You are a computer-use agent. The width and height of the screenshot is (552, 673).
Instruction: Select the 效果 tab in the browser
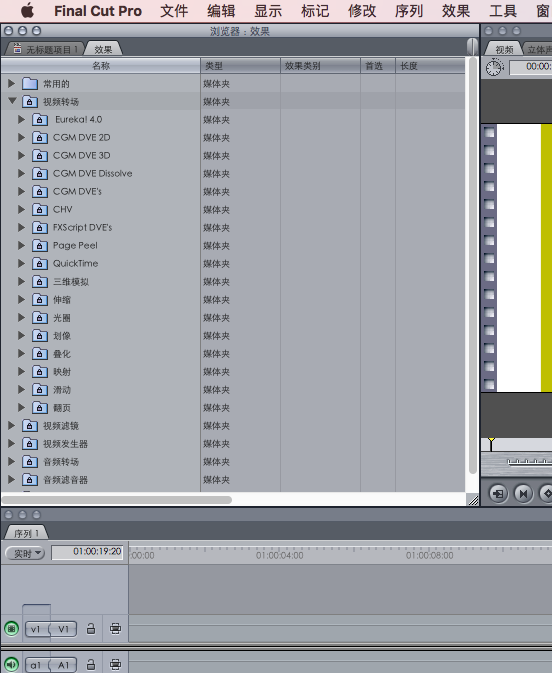[103, 49]
